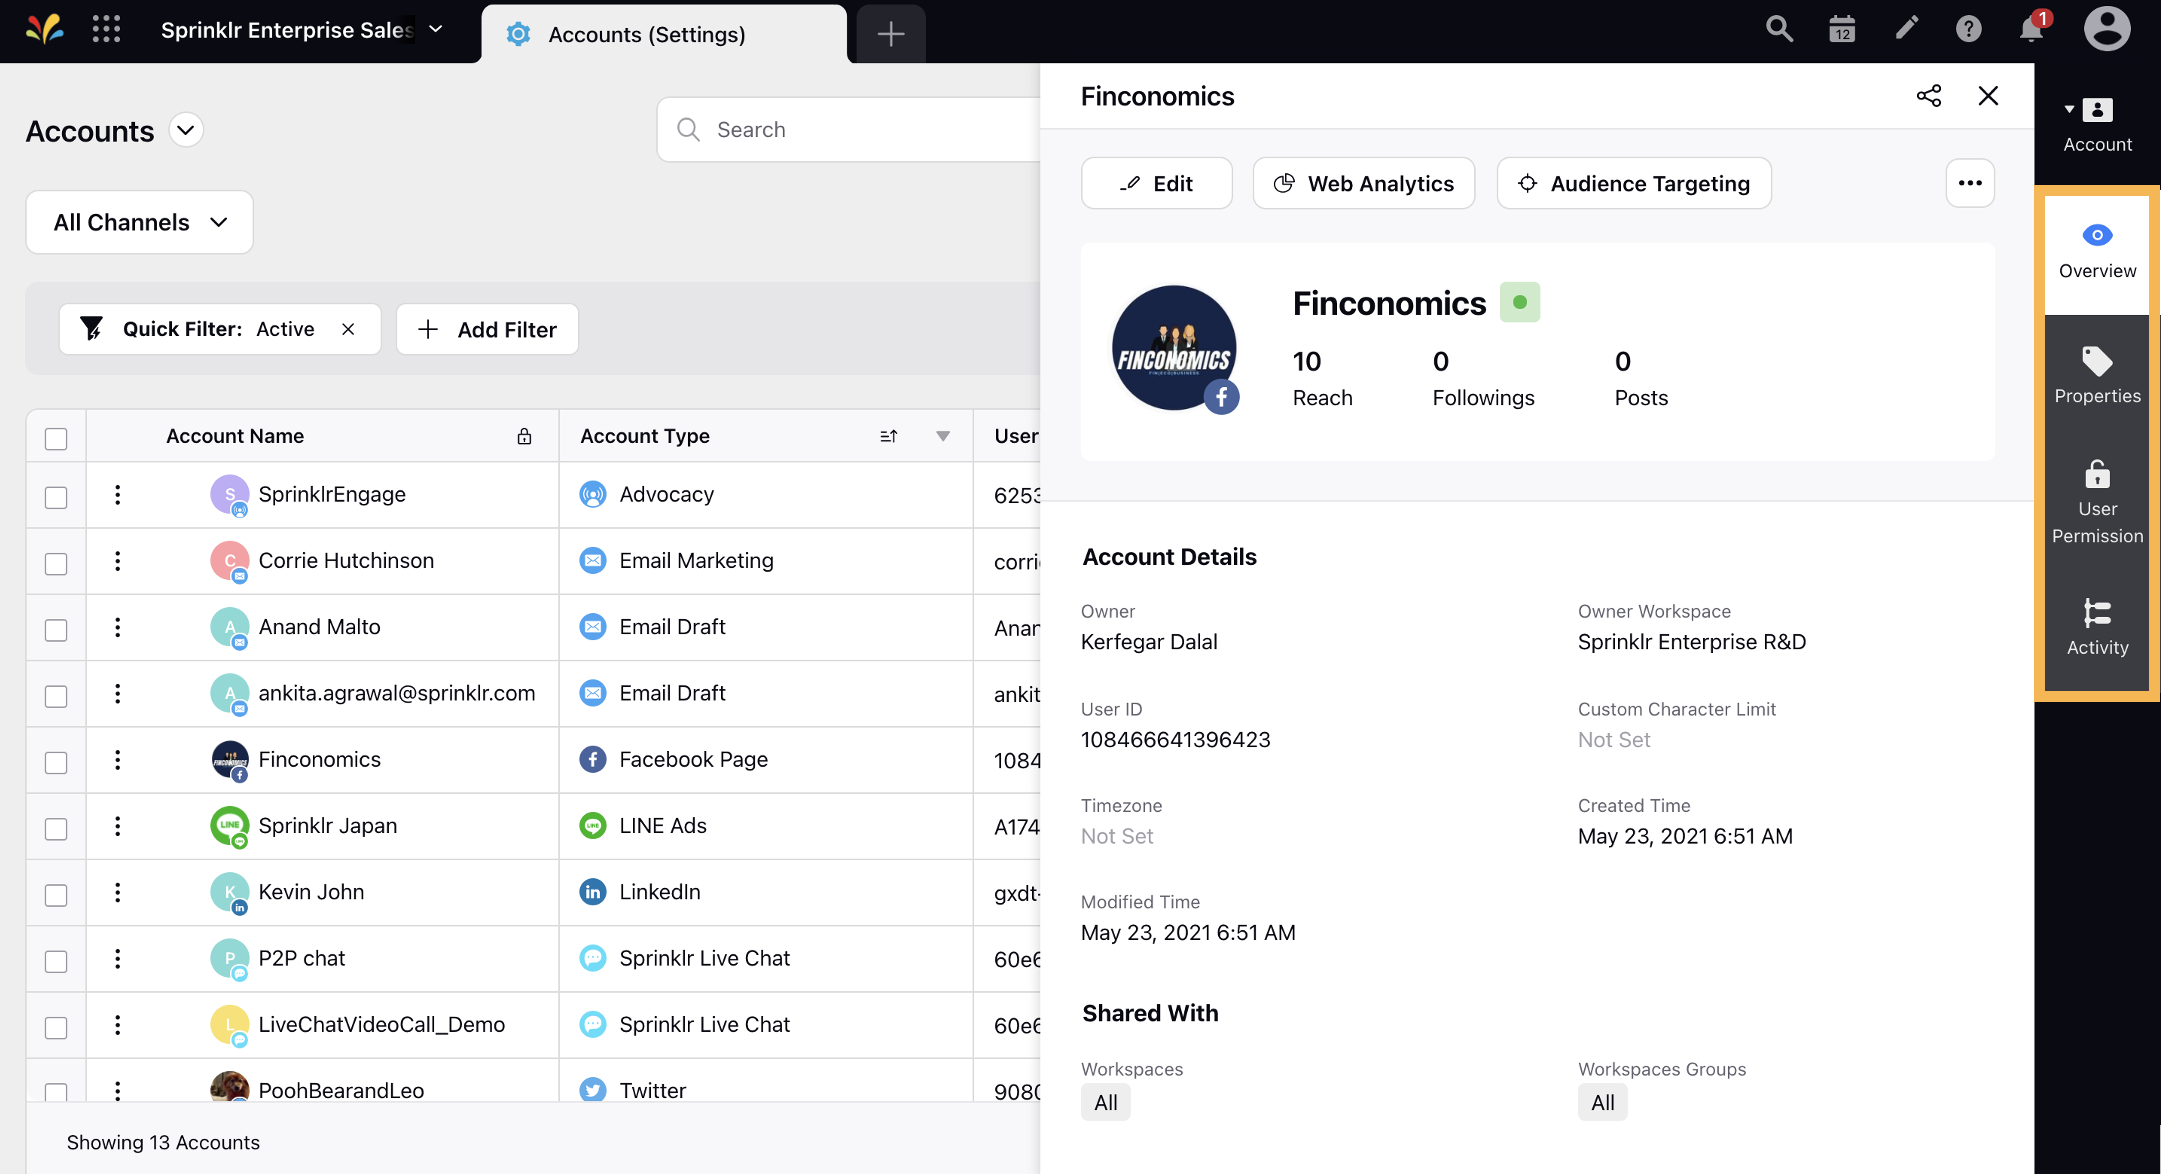Click the User ID value 108466641396423
This screenshot has height=1174, width=2176.
pyautogui.click(x=1175, y=740)
